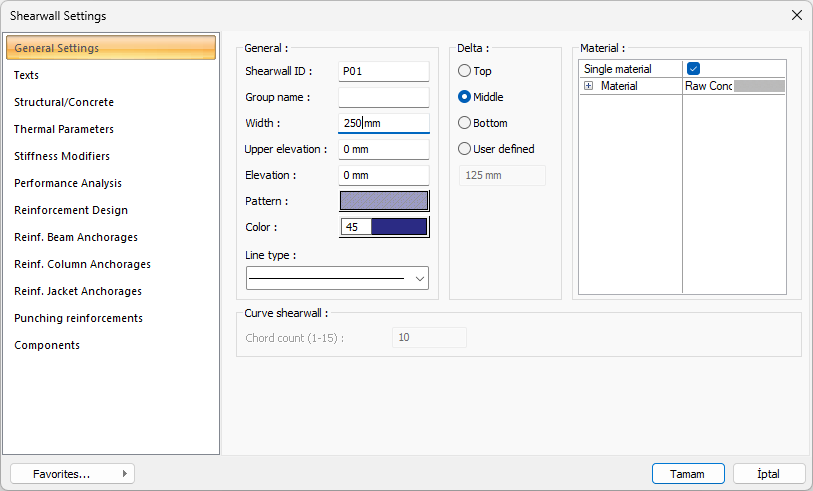
Task: Select Punching reinforcements in sidebar
Action: tap(78, 318)
